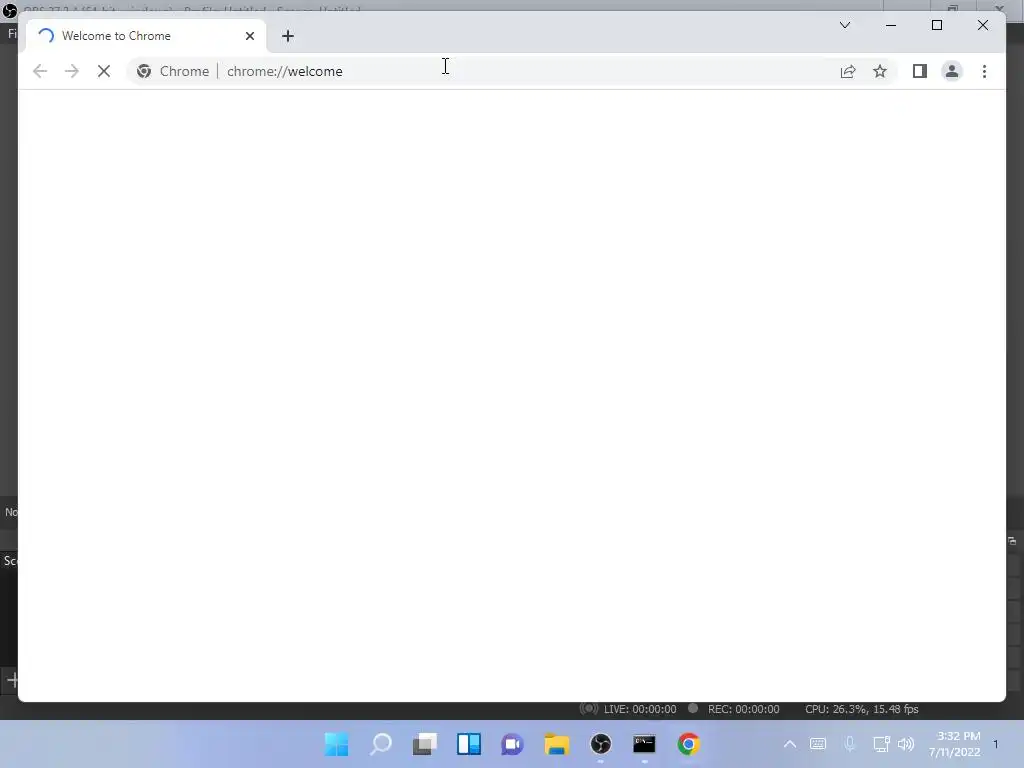
Task: Minimize the Chrome window
Action: pyautogui.click(x=891, y=25)
